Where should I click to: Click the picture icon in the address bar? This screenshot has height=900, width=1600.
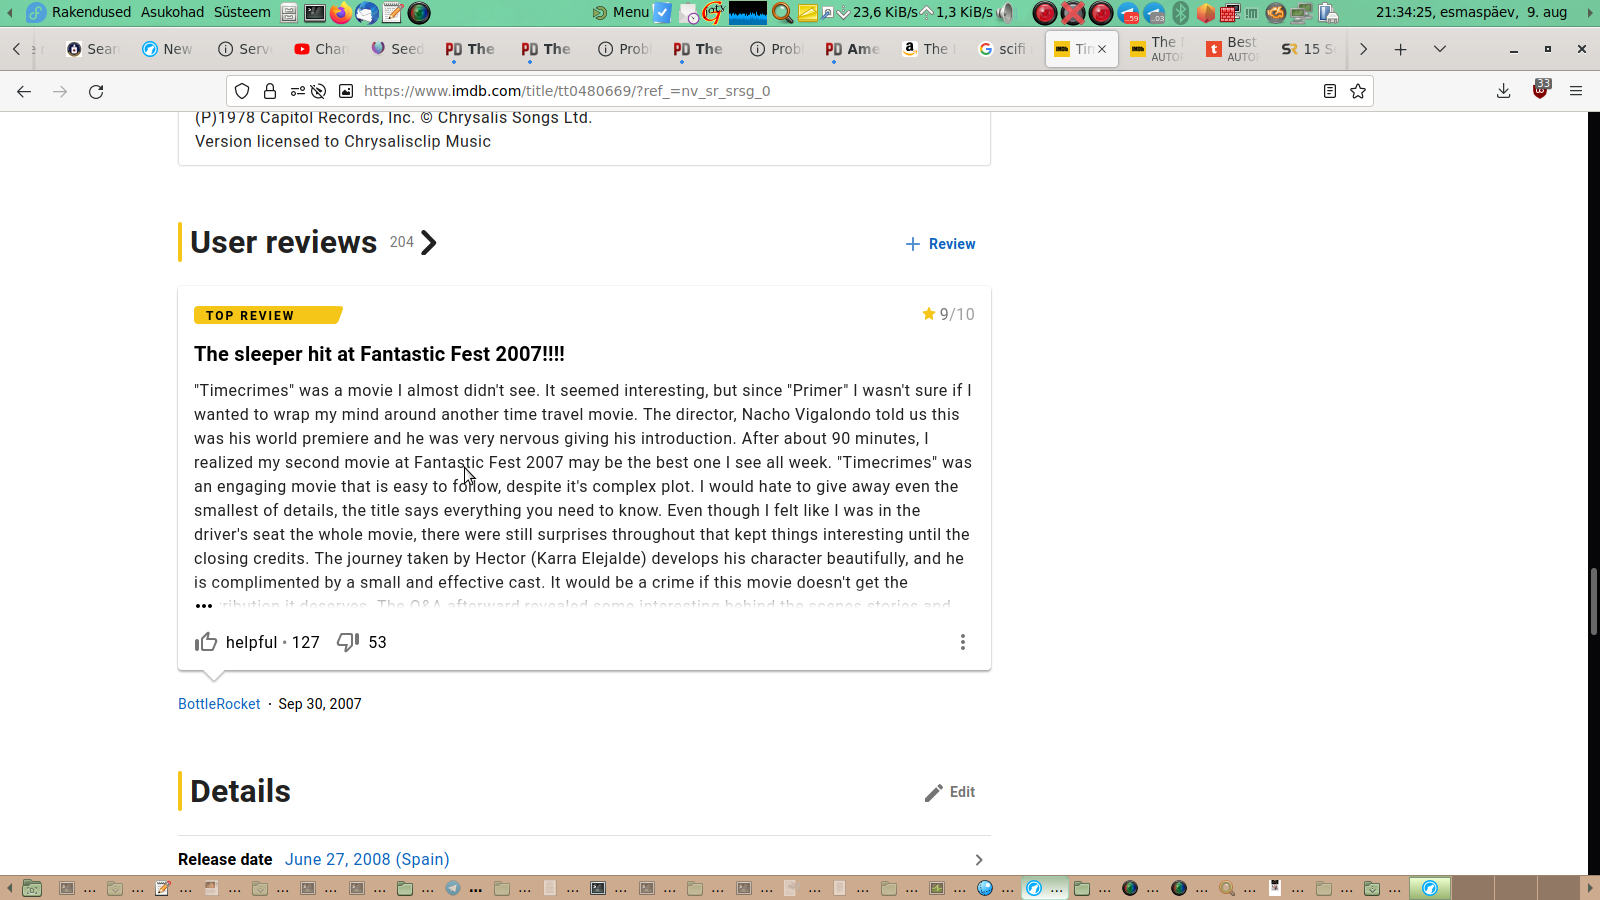[346, 91]
